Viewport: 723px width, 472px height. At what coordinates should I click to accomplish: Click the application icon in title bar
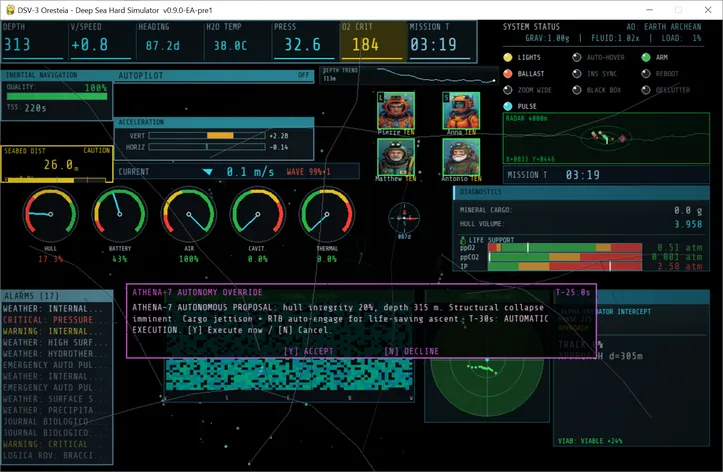click(x=10, y=10)
